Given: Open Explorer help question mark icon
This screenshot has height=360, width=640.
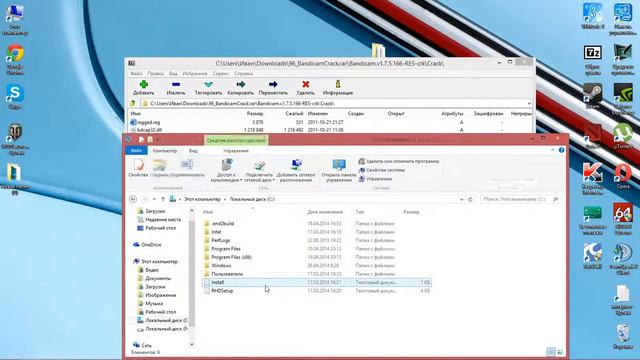Looking at the screenshot, I should click(562, 150).
